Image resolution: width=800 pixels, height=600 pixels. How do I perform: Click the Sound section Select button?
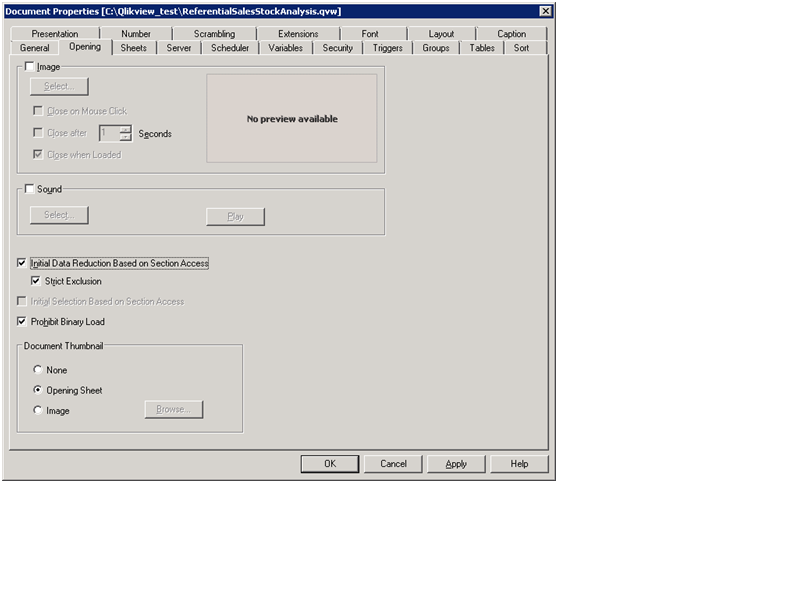tap(59, 215)
